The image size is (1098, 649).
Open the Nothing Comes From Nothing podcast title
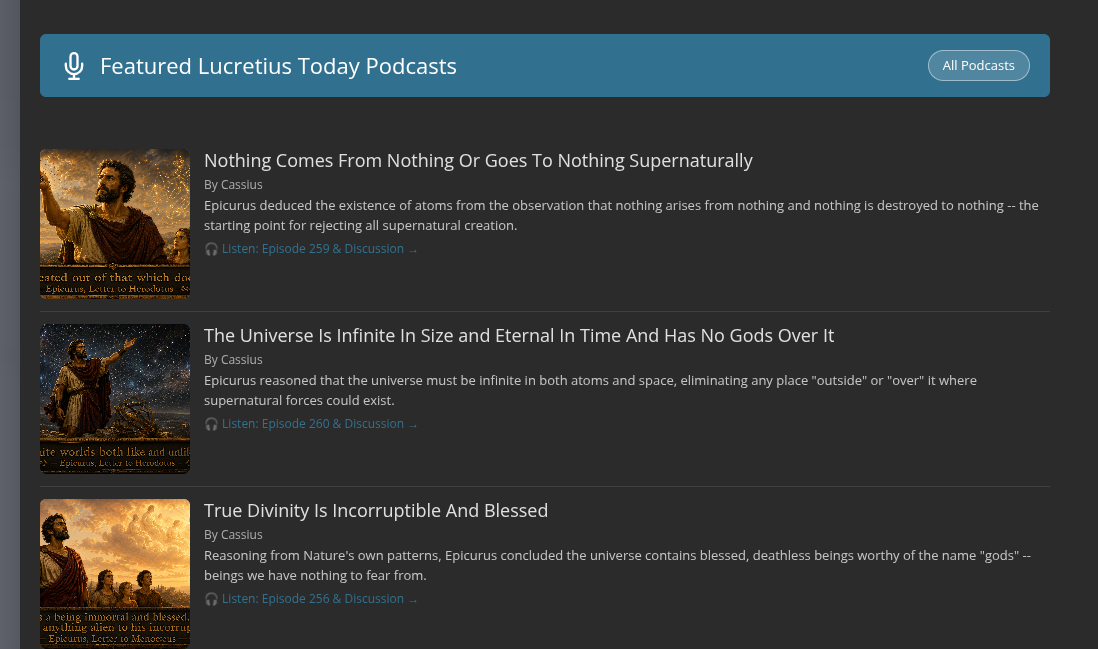pyautogui.click(x=478, y=160)
